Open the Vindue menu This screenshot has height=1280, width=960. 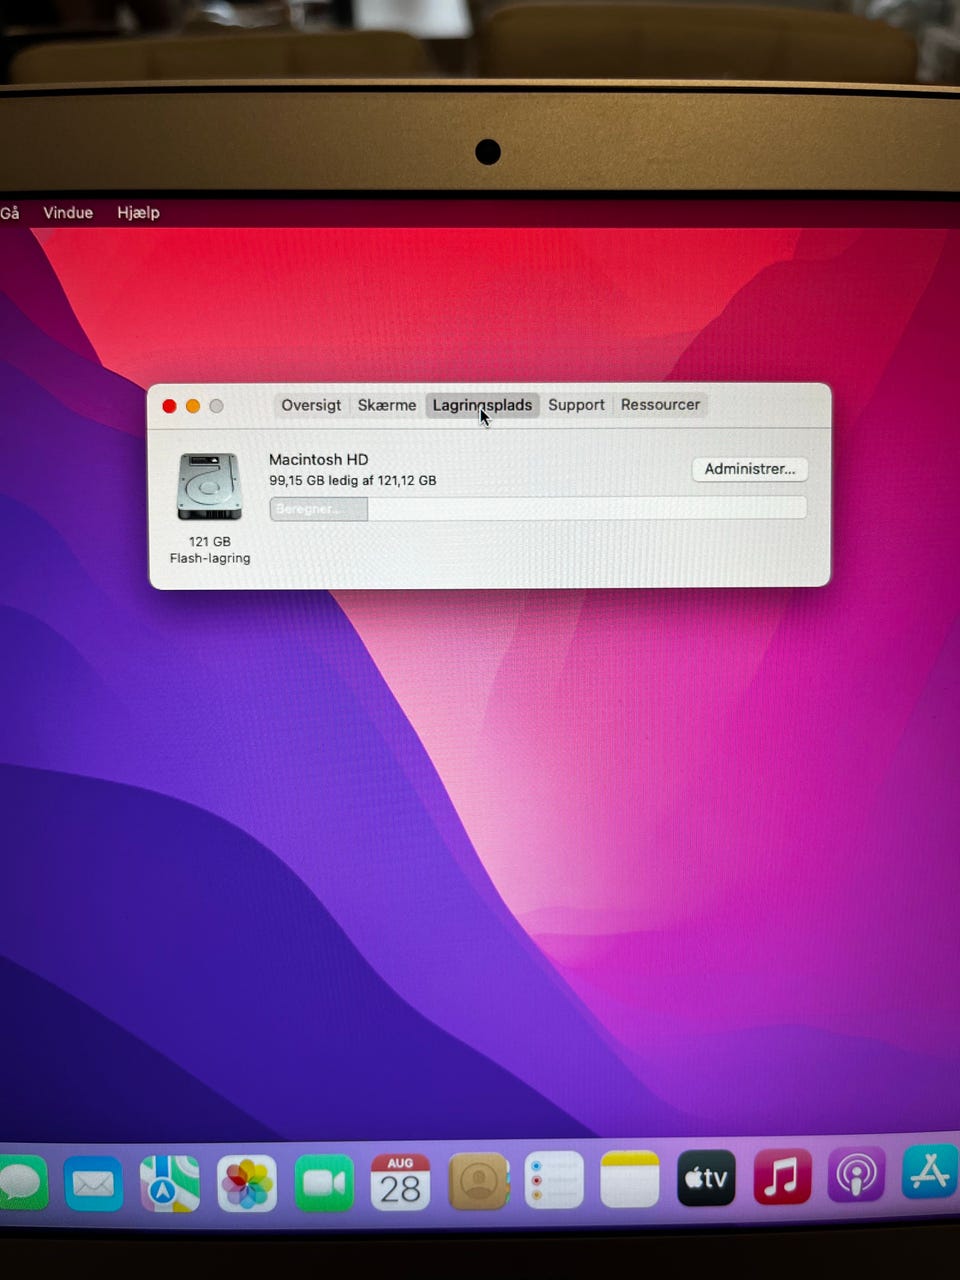click(x=68, y=213)
